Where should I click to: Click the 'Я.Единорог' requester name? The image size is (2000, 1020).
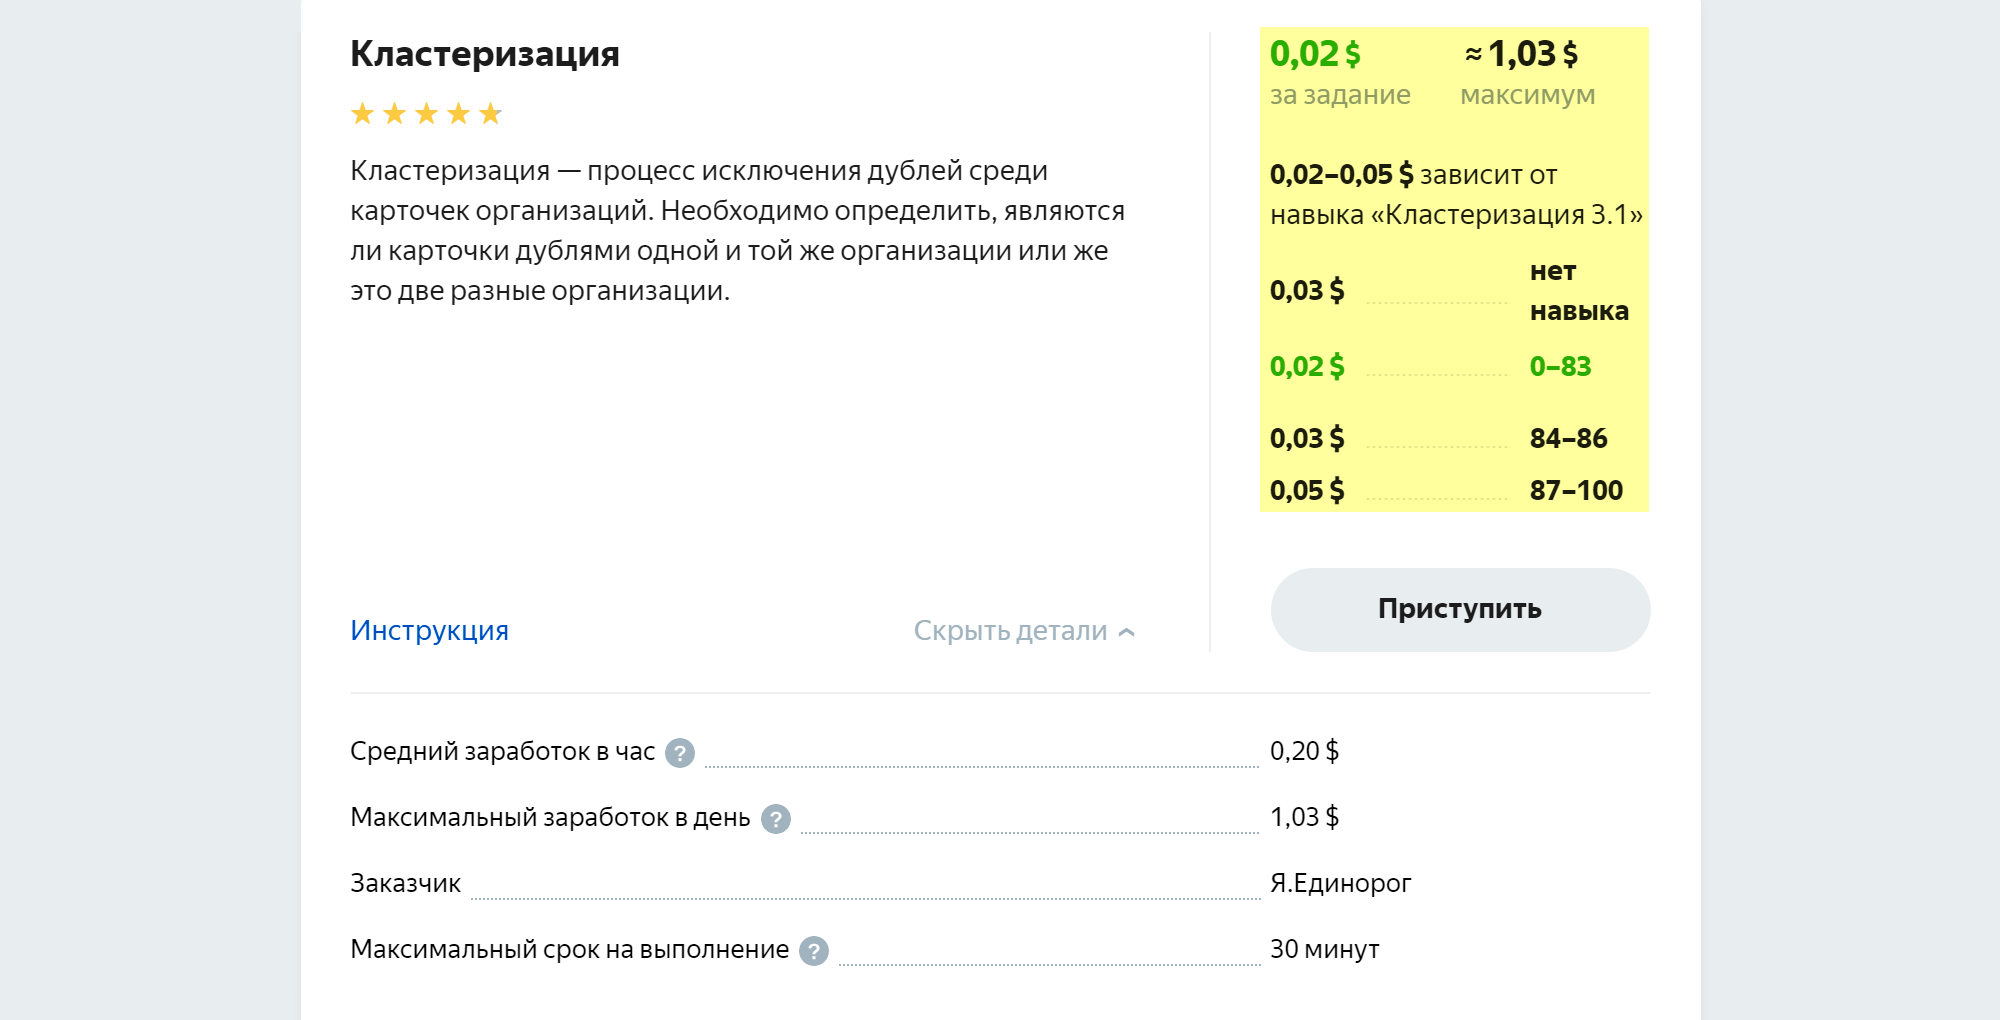[1340, 884]
